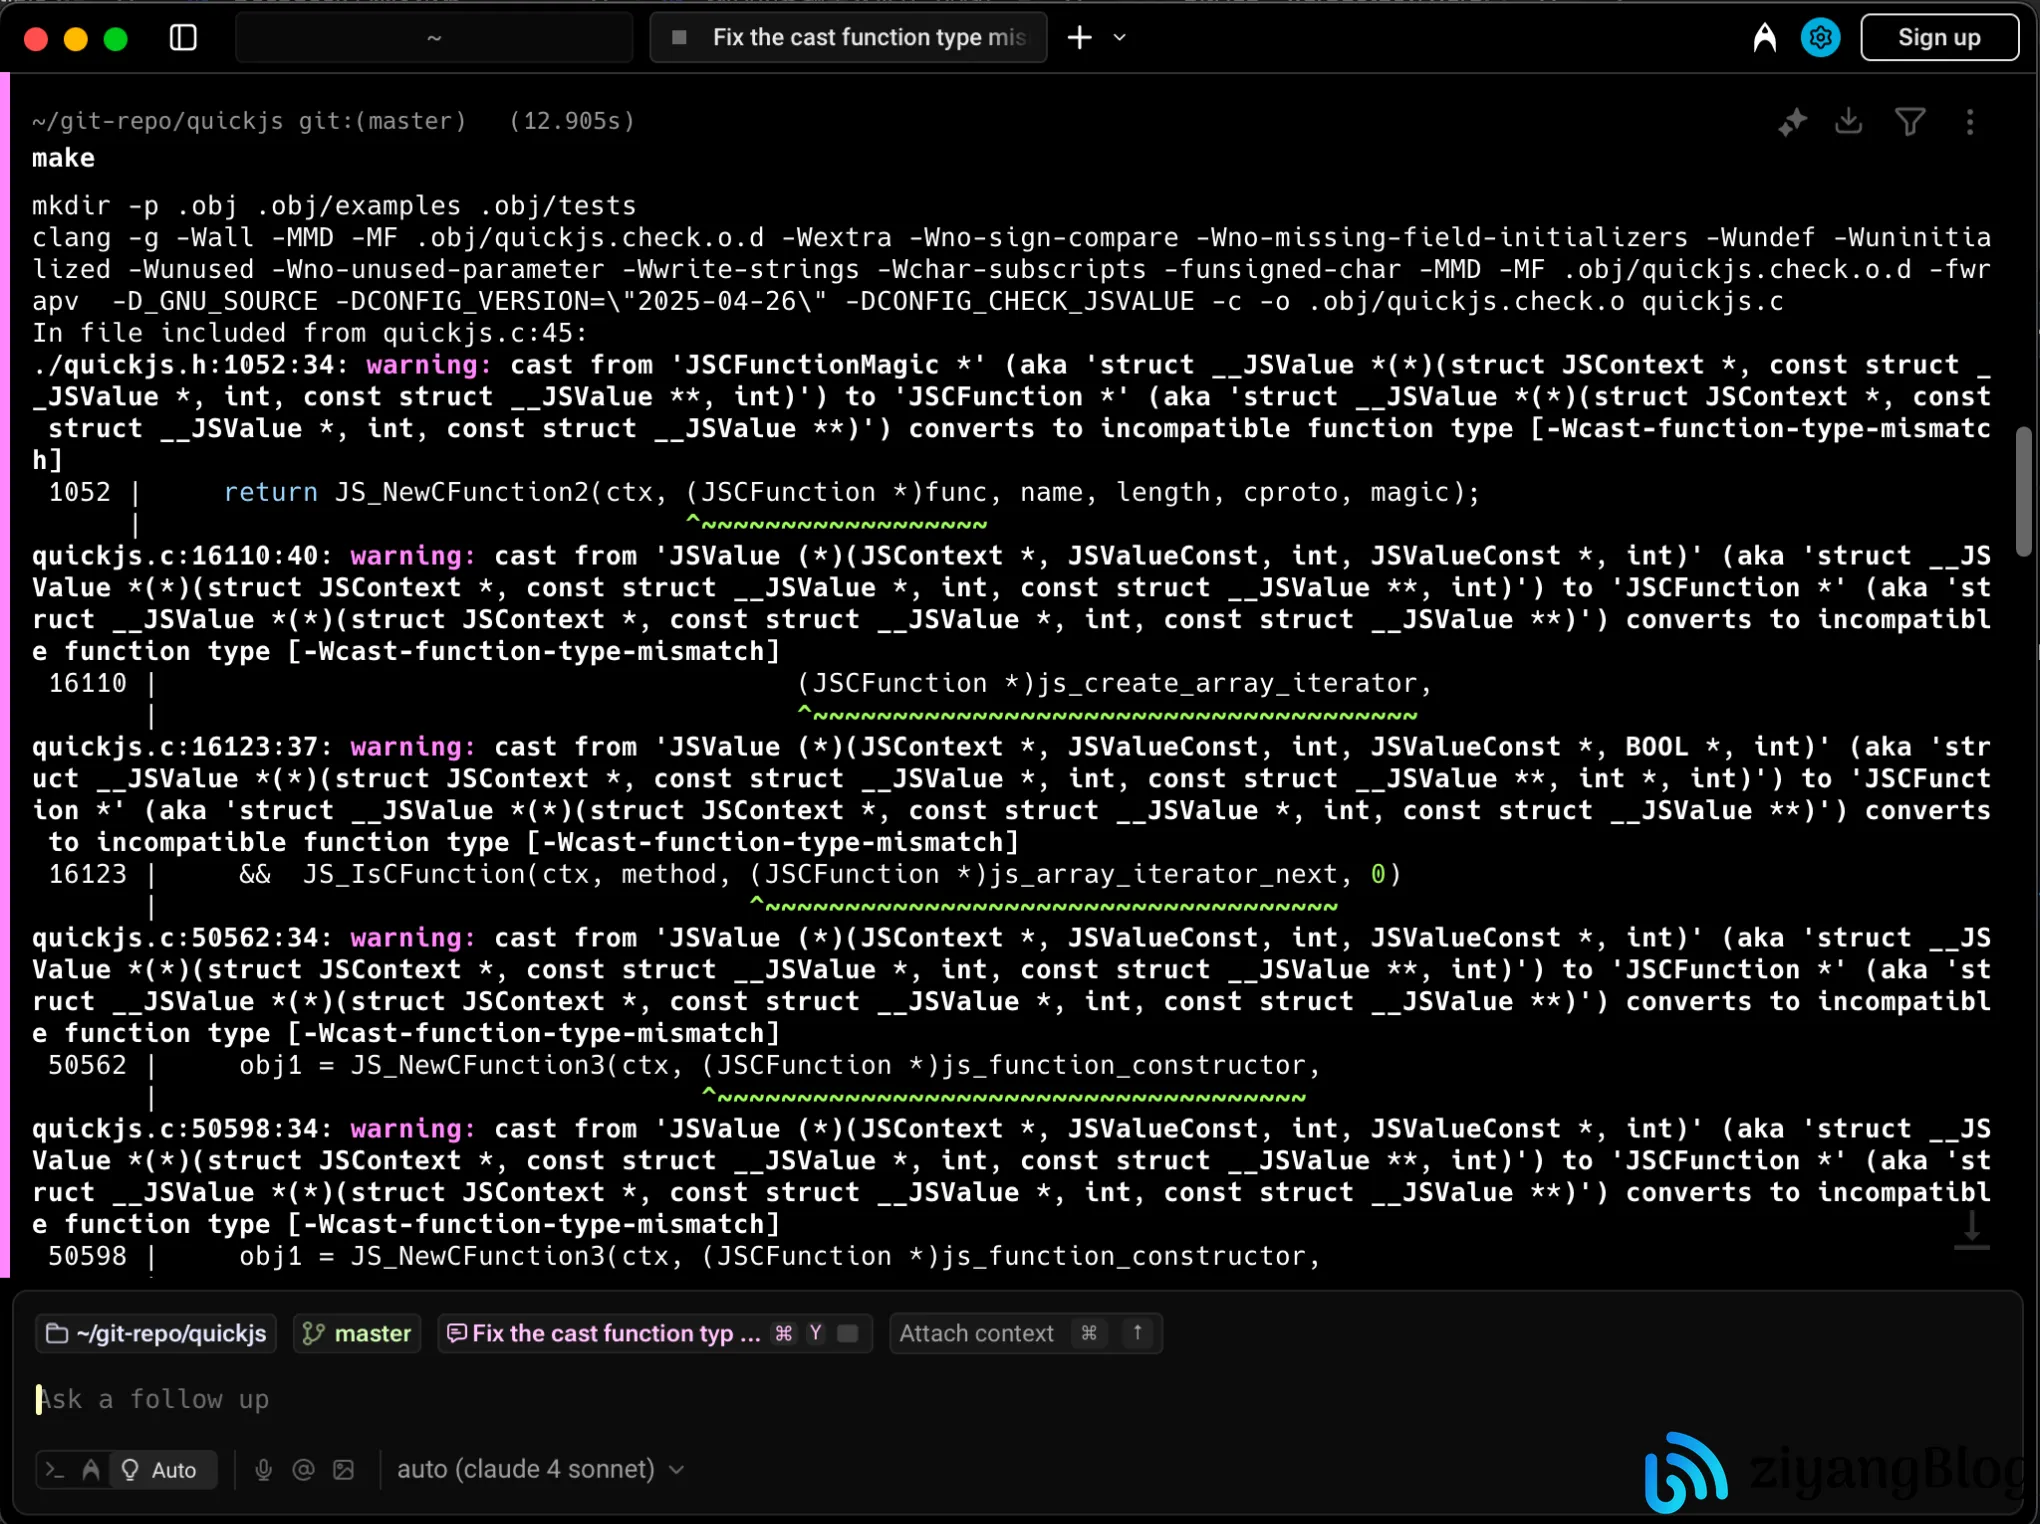Click the 'make' command text

63,158
